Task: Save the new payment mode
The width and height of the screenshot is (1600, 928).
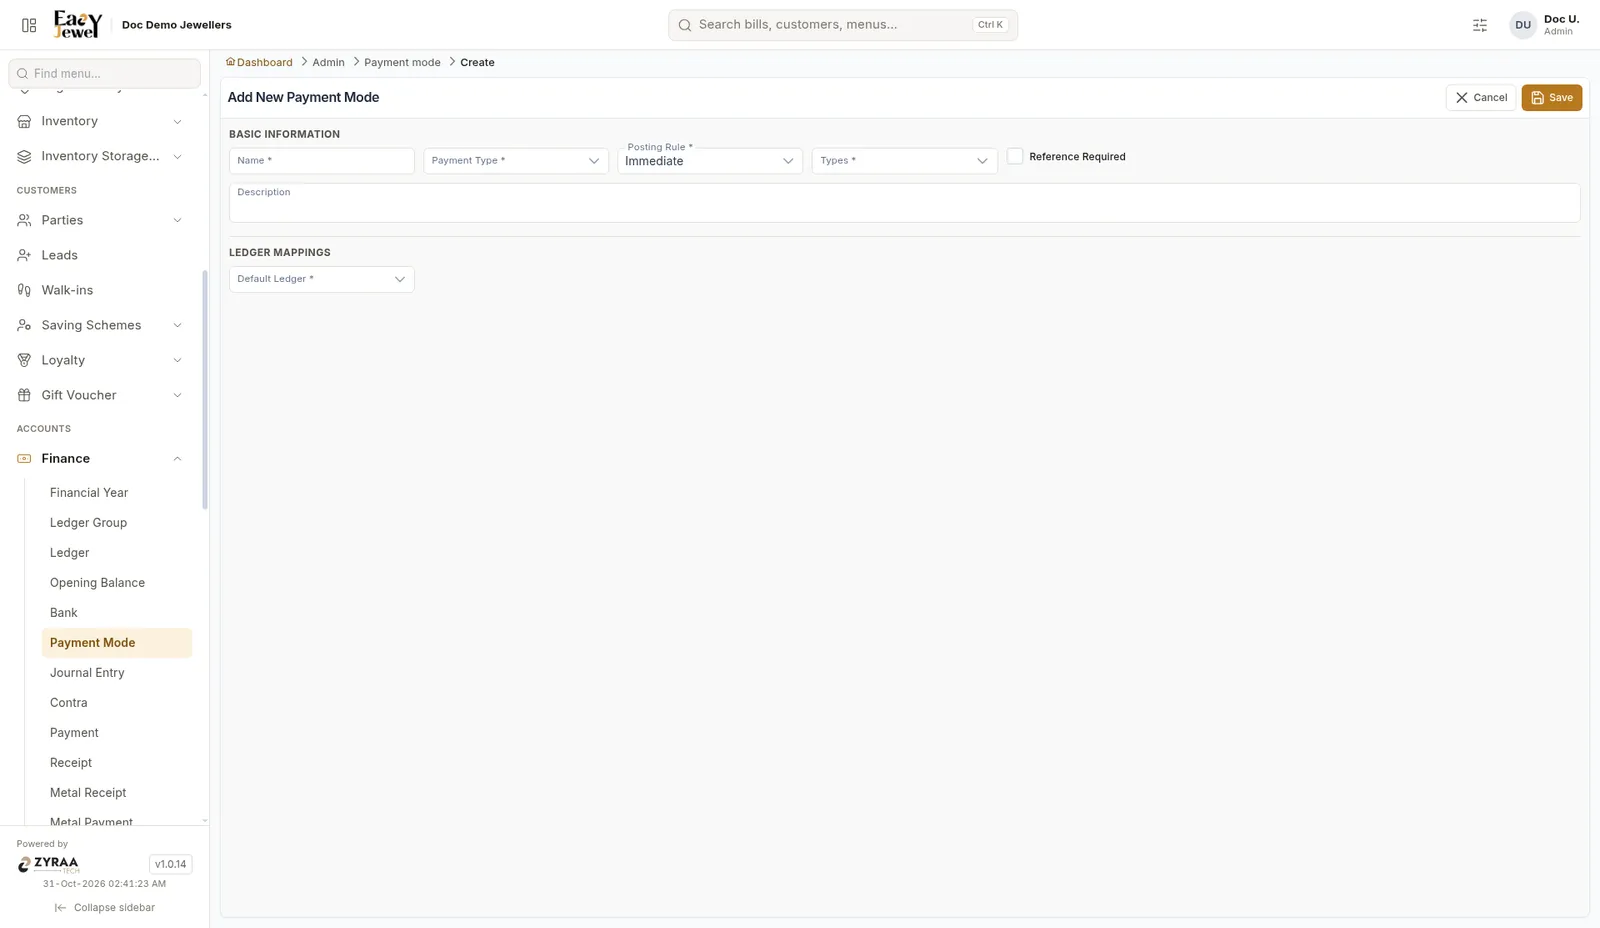Action: tap(1552, 98)
